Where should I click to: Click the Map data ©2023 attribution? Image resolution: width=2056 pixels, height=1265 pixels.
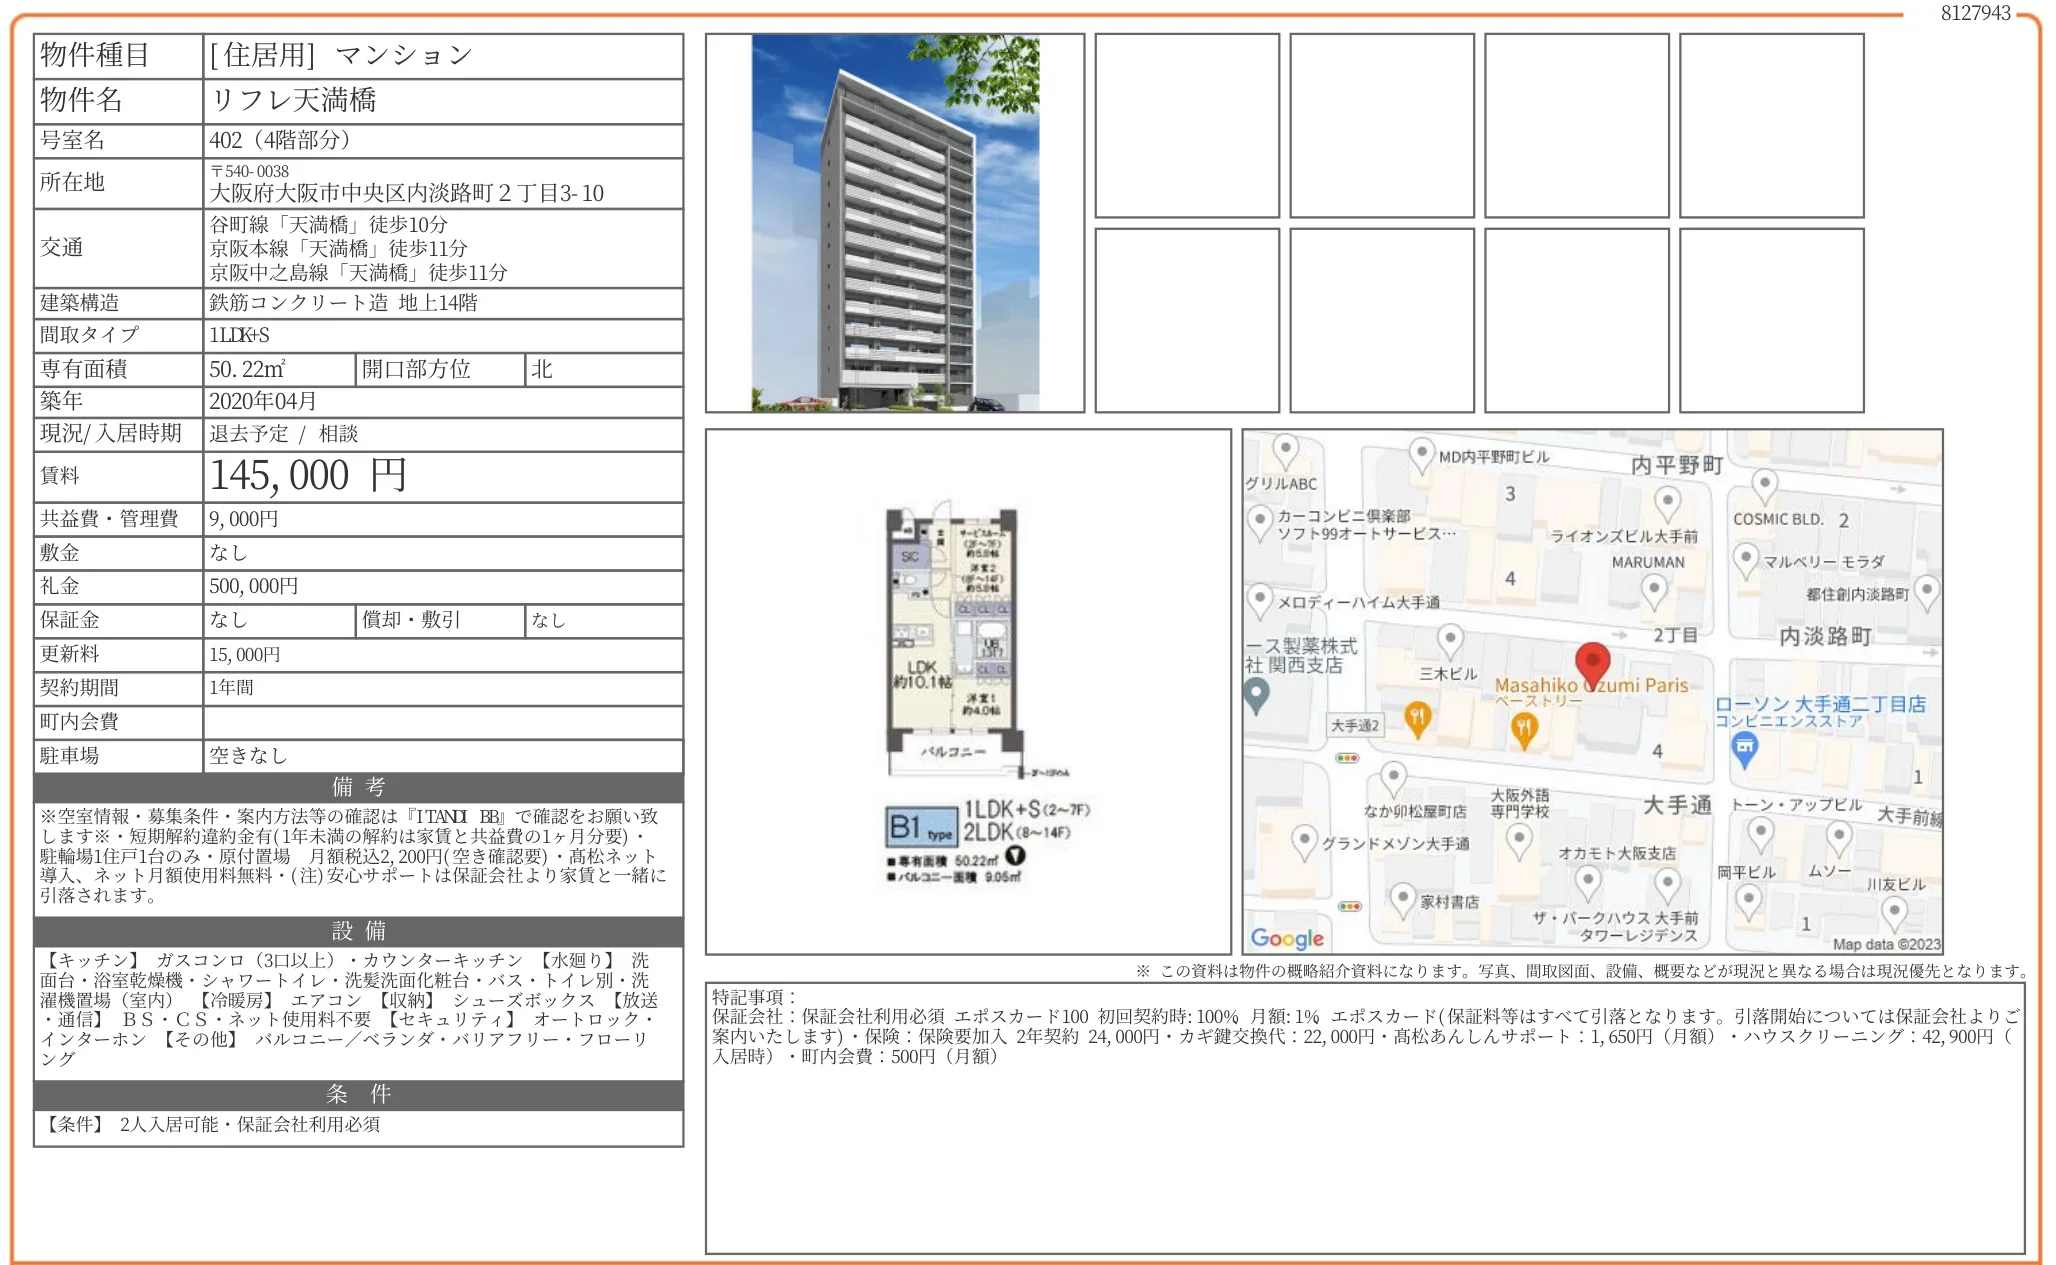1886,944
